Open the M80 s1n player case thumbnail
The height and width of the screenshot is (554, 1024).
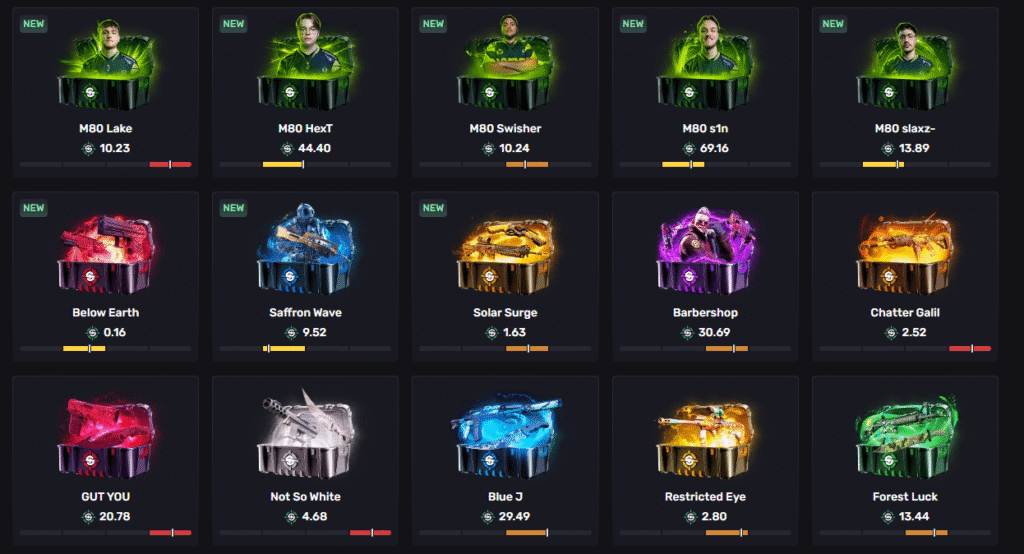coord(705,63)
